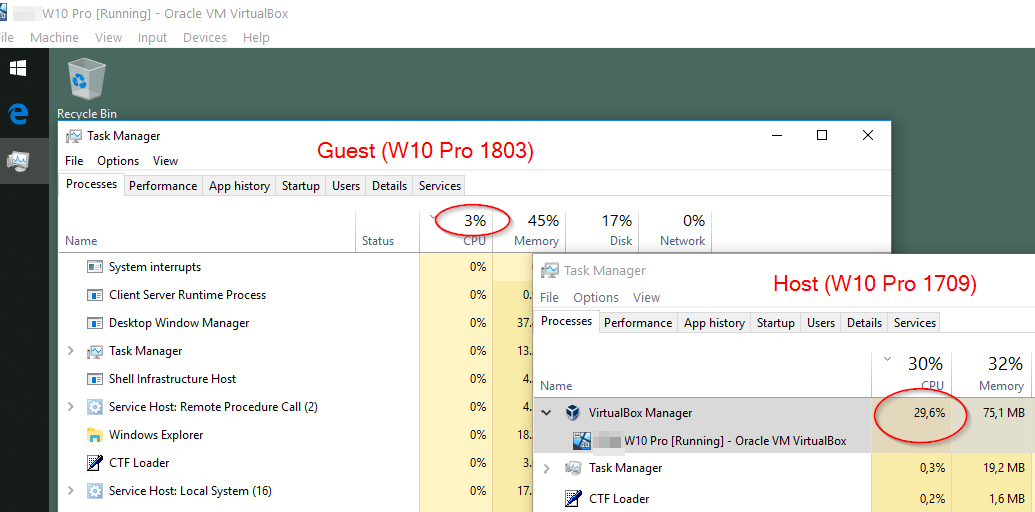The height and width of the screenshot is (512, 1035).
Task: Sort host processes by Memory column
Action: (x=993, y=374)
